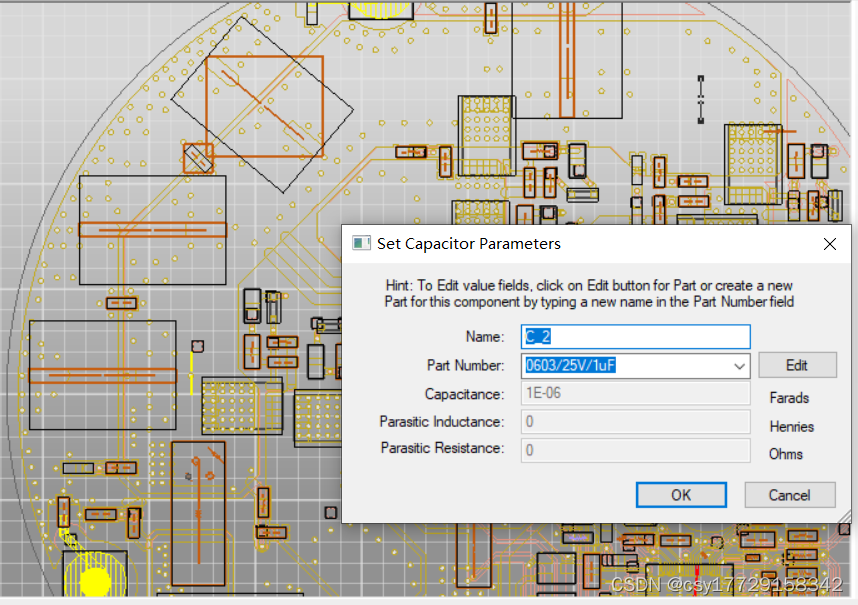The image size is (858, 605).
Task: Click the Capacitance value field
Action: coord(635,393)
